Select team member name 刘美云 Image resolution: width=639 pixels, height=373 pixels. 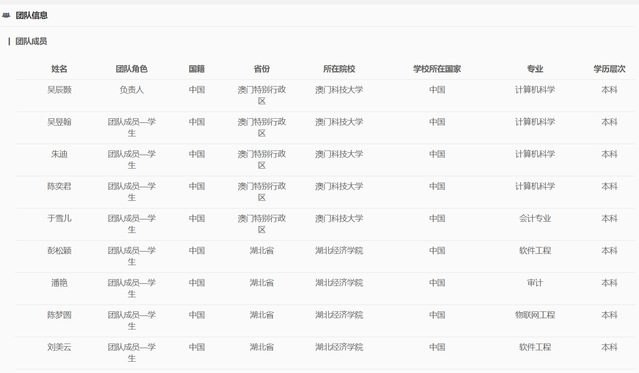click(x=59, y=347)
